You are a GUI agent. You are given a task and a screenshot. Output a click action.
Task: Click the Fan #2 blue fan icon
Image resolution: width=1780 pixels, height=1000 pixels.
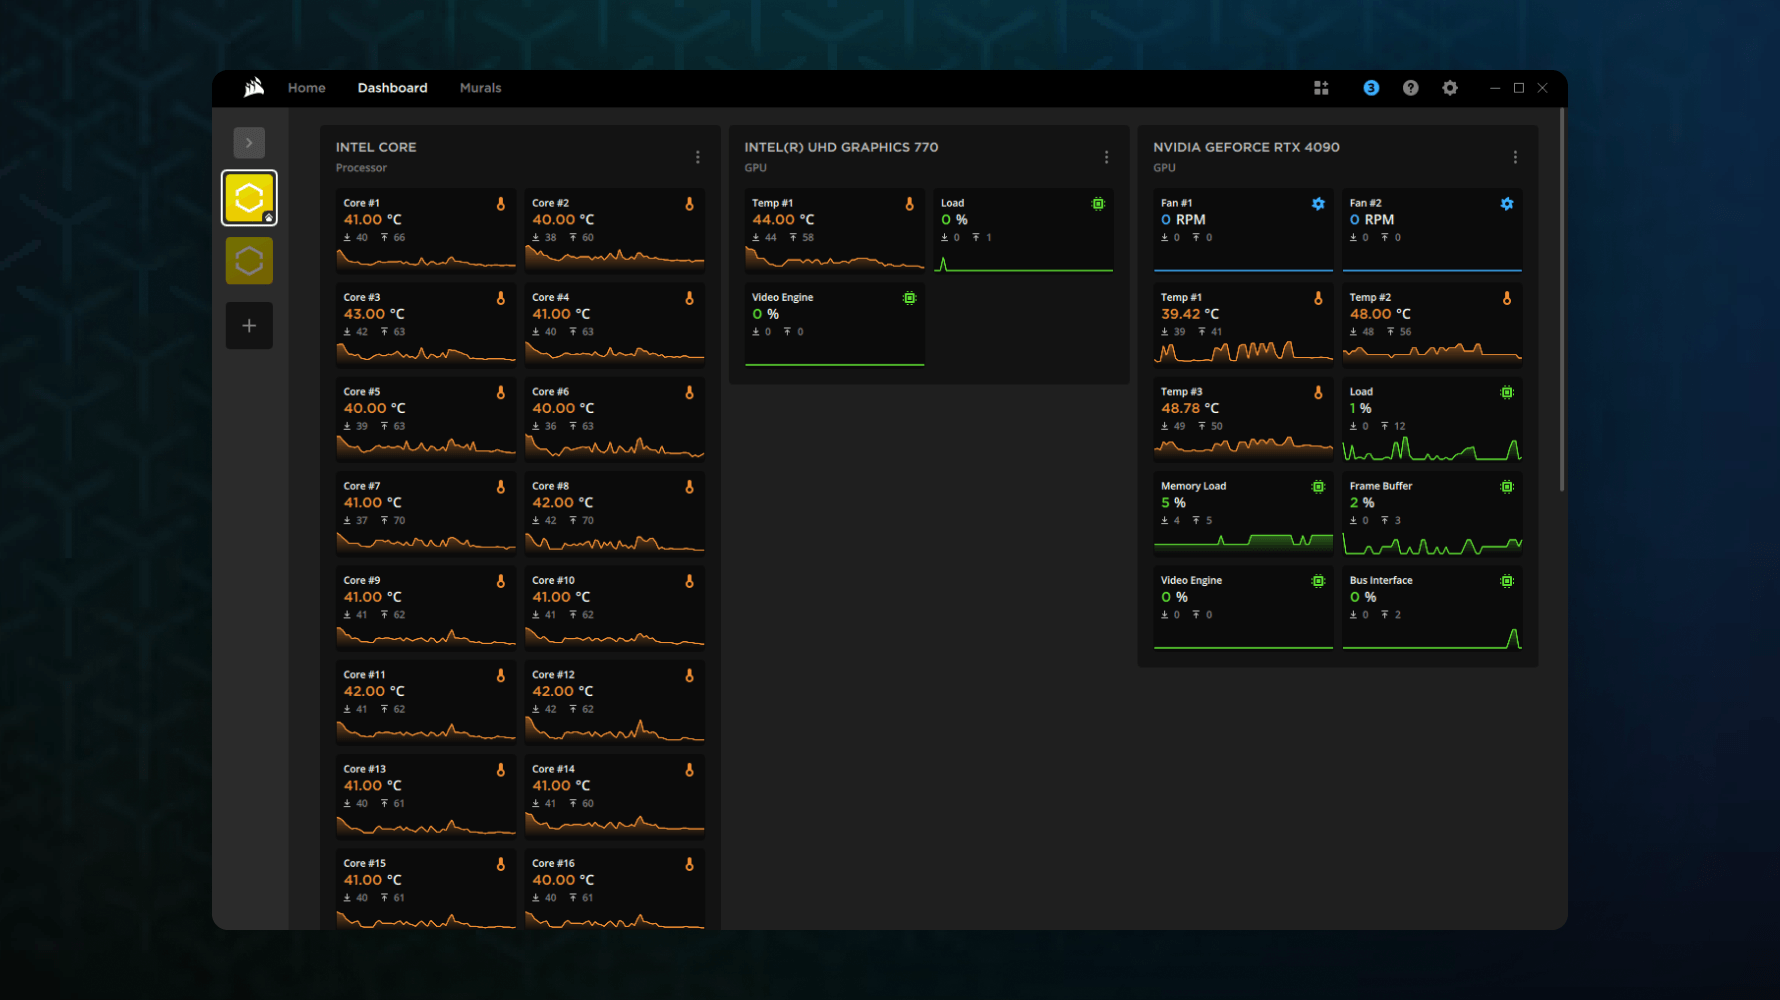point(1507,204)
